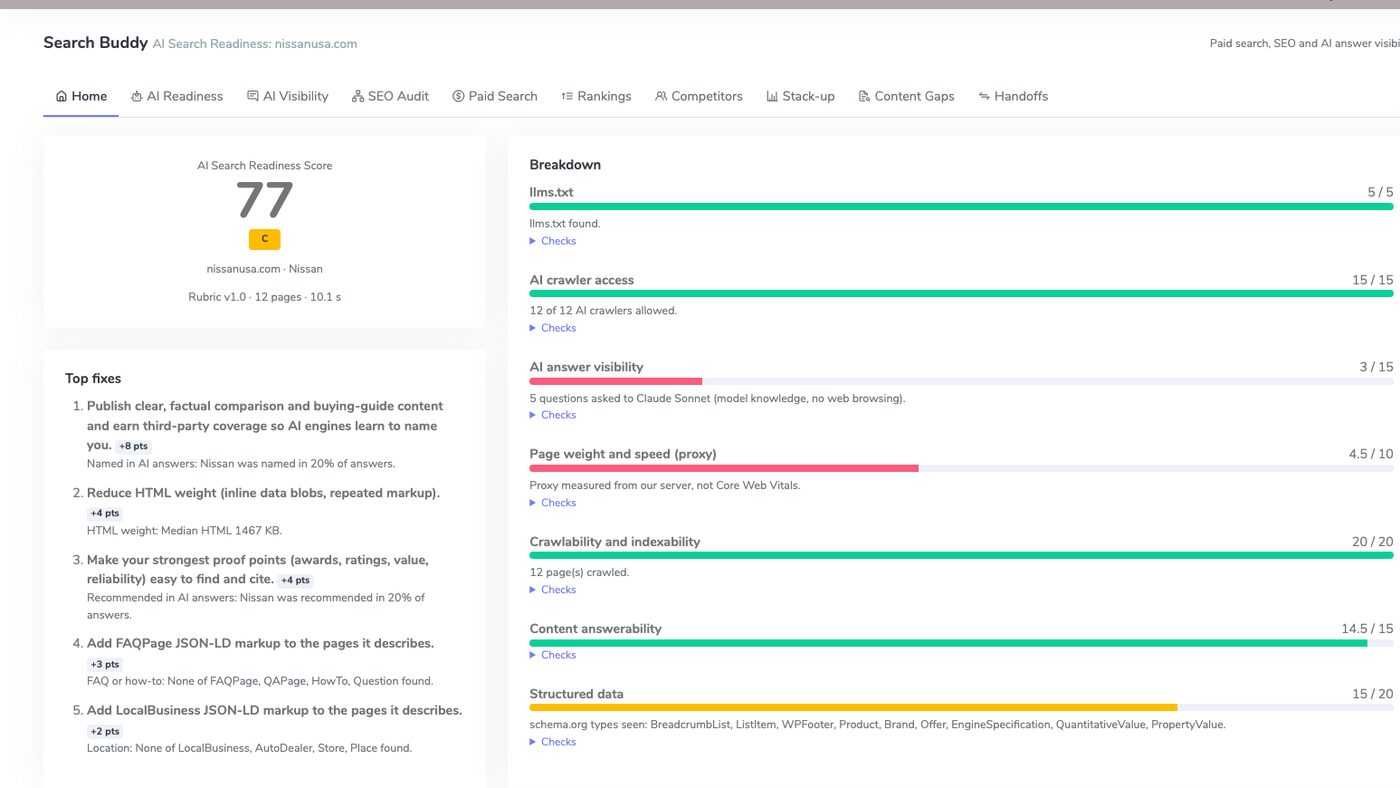Screen dimensions: 1400x788
Task: Click the +3 pts badge under FAQPage fix
Action: (x=104, y=664)
